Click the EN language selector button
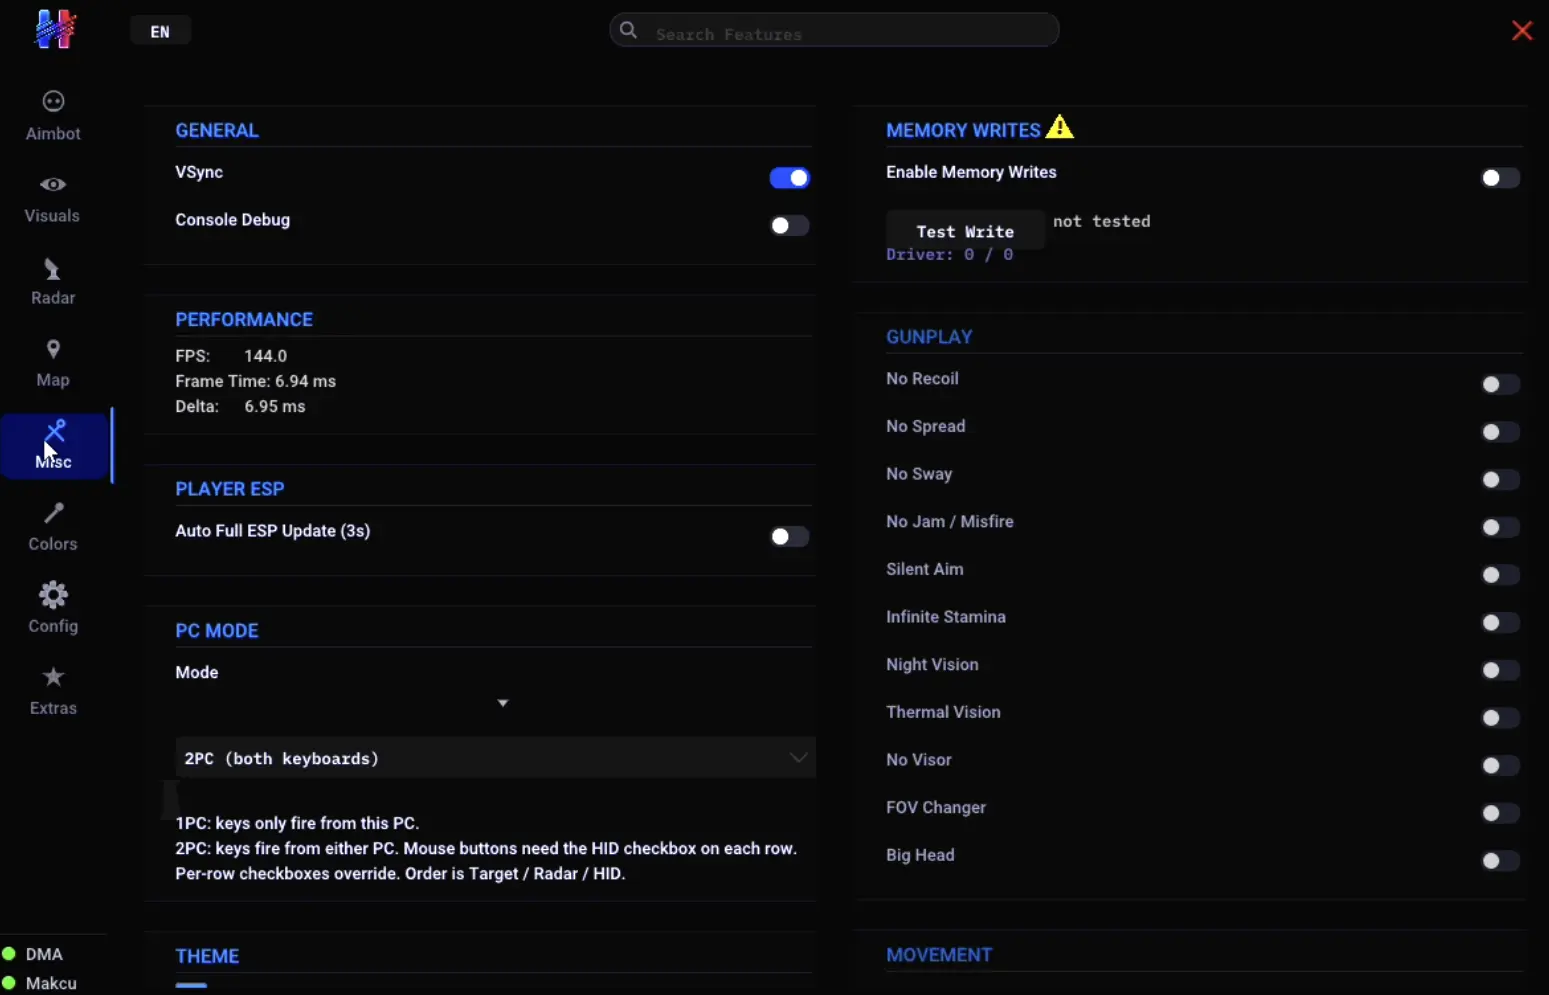This screenshot has height=995, width=1549. click(x=160, y=31)
